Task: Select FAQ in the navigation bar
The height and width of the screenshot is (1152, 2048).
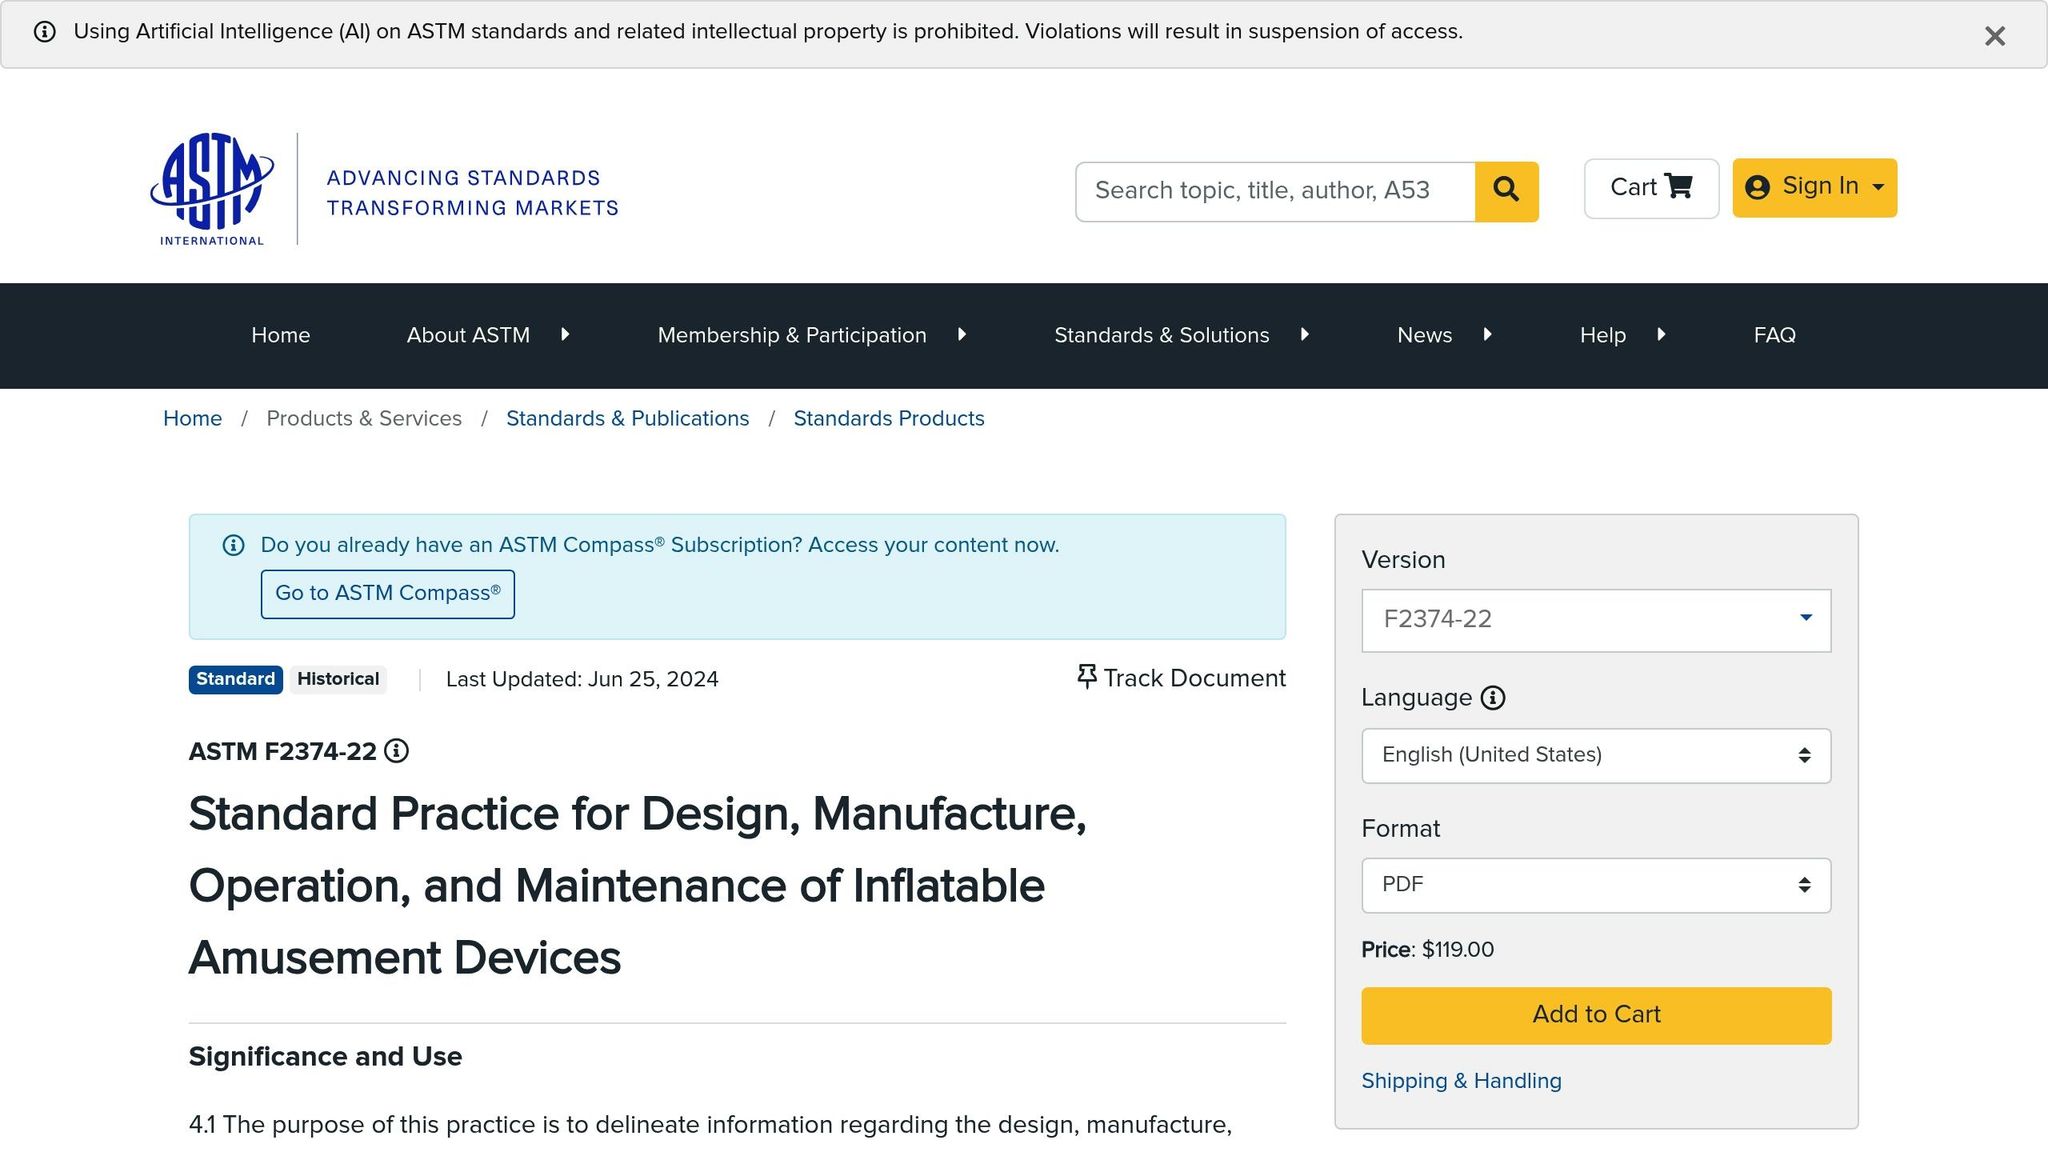Action: click(x=1774, y=335)
